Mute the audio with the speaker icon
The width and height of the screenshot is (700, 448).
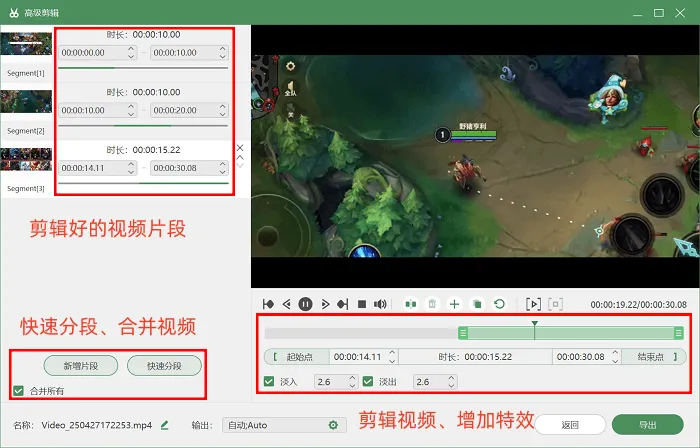tap(380, 304)
